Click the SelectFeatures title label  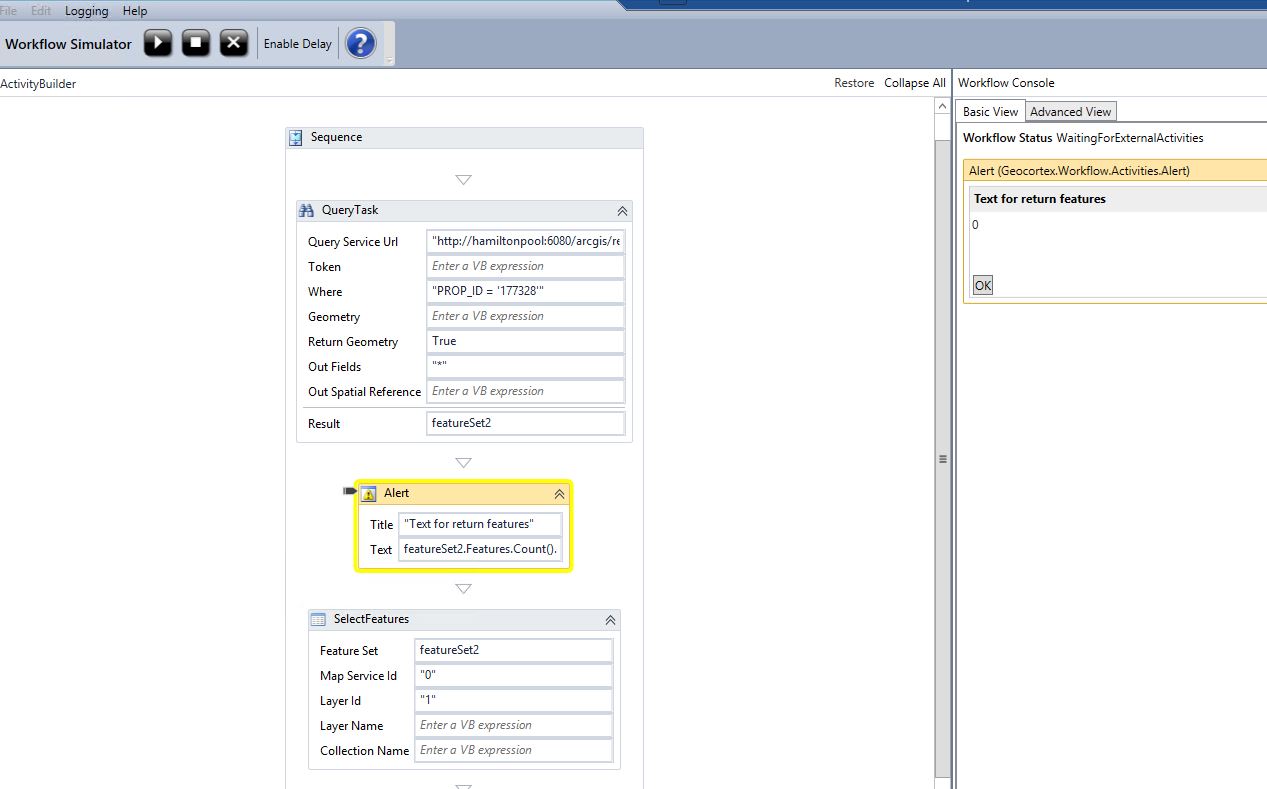pos(371,620)
